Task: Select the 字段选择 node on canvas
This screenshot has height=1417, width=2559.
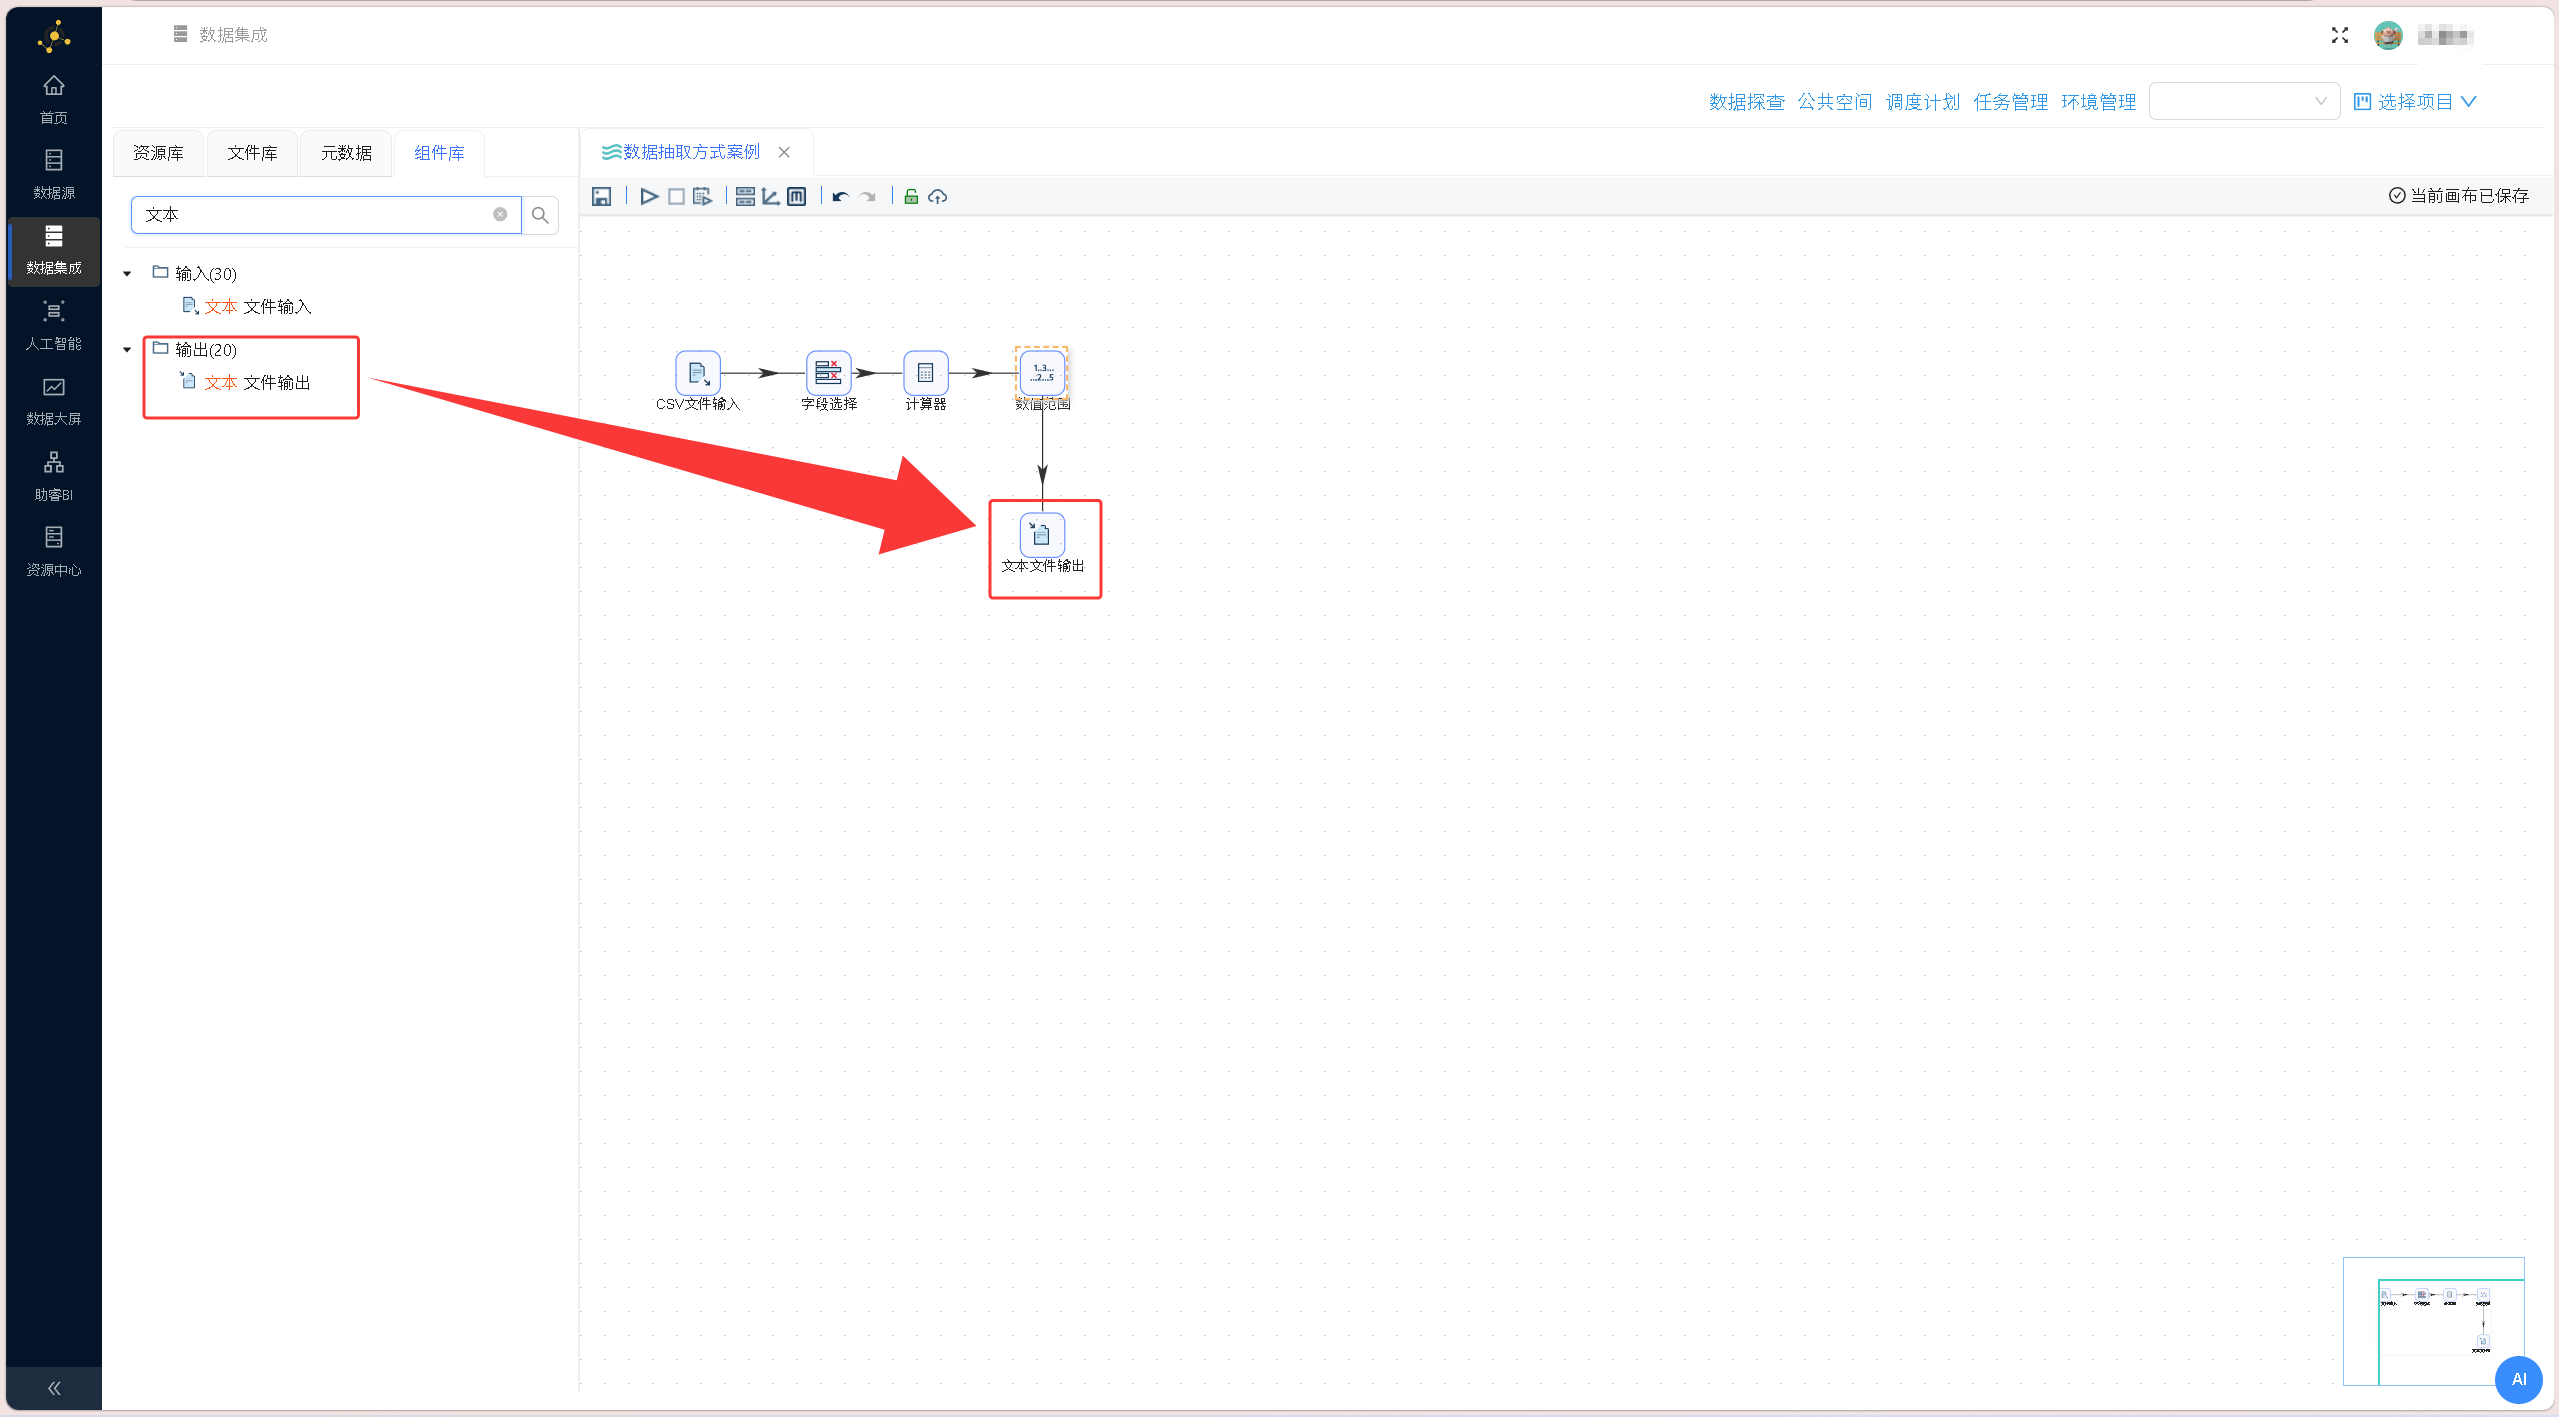Action: coord(828,373)
